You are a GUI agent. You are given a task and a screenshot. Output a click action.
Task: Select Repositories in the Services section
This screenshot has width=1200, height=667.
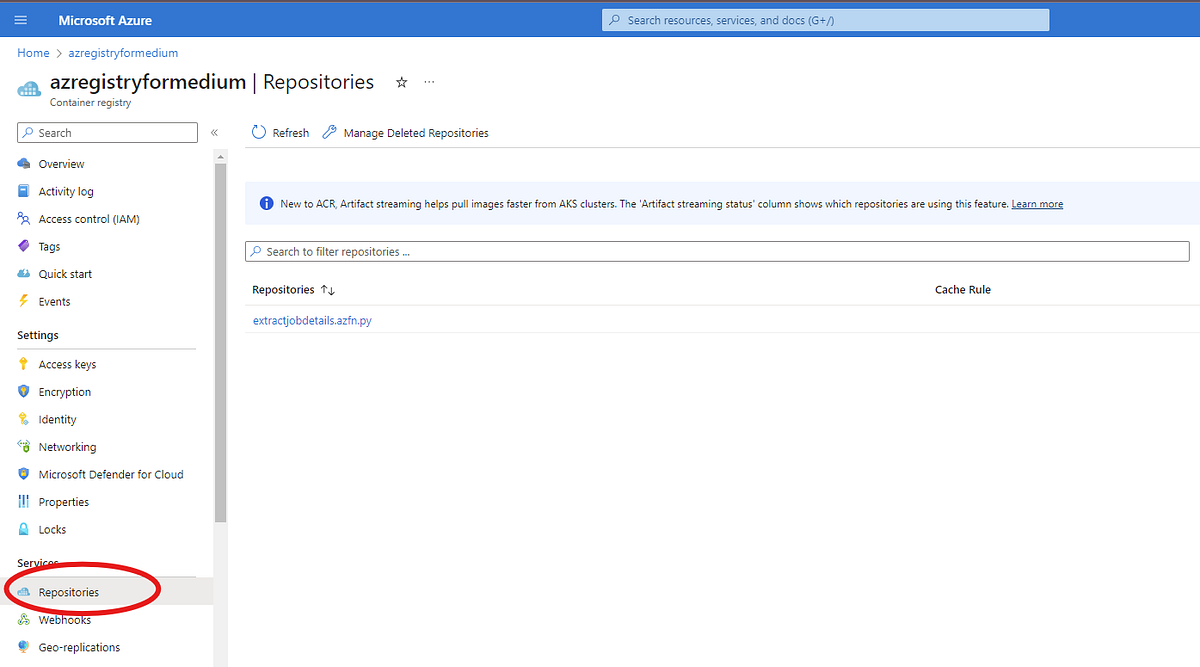pyautogui.click(x=70, y=591)
